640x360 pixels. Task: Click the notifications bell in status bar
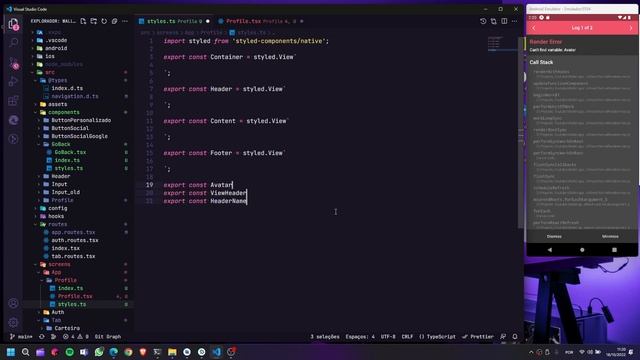click(515, 337)
